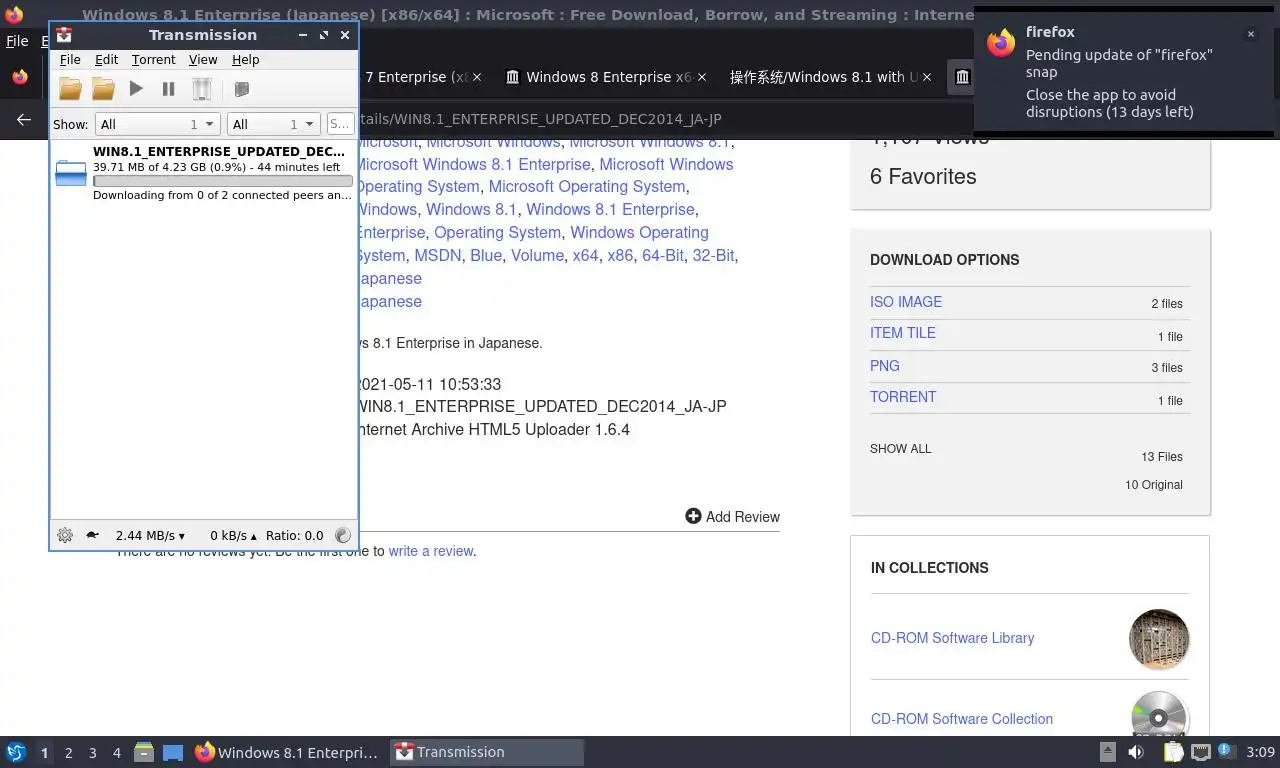Open the View menu in Transmission
The width and height of the screenshot is (1280, 768).
coord(203,60)
